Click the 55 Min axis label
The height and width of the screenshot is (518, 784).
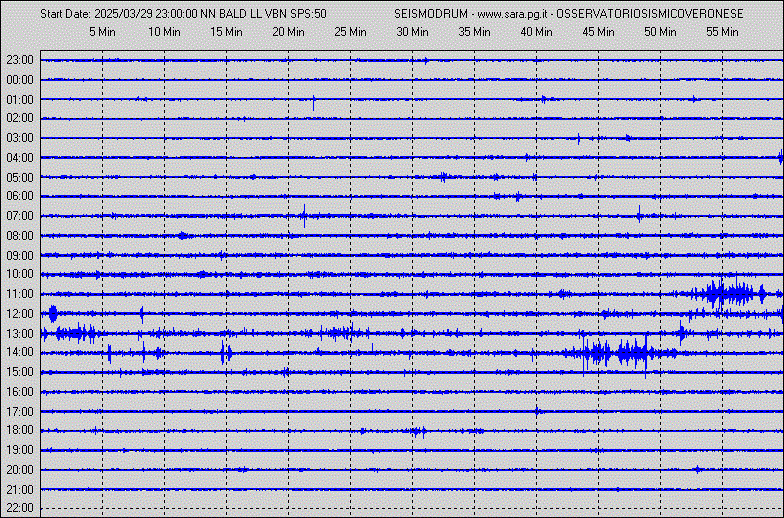tap(722, 32)
